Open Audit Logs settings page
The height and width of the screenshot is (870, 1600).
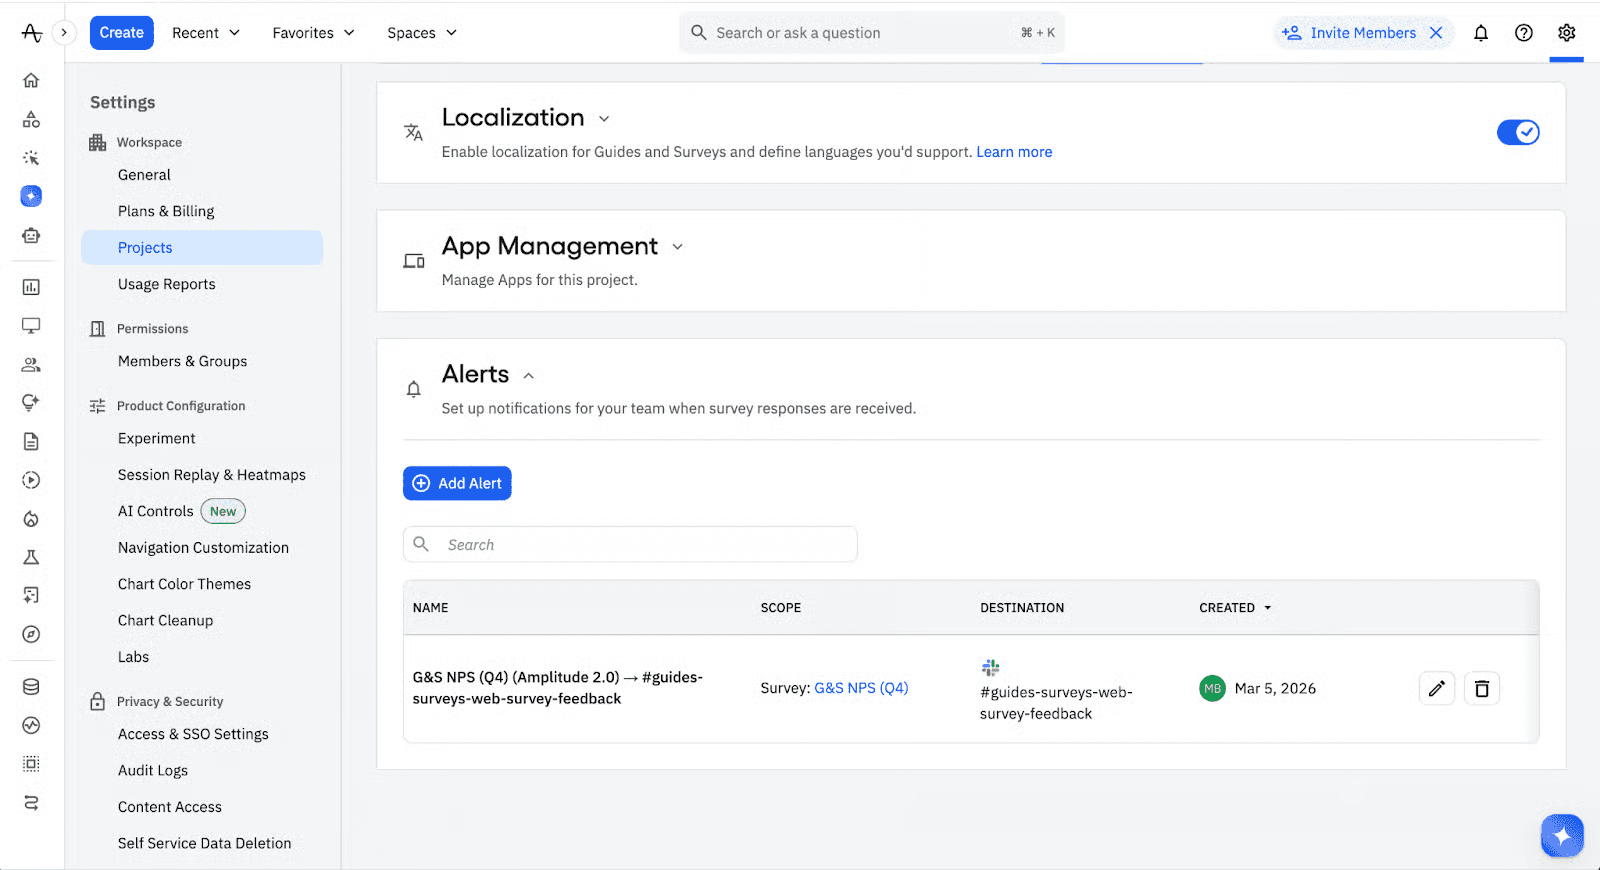(x=153, y=770)
